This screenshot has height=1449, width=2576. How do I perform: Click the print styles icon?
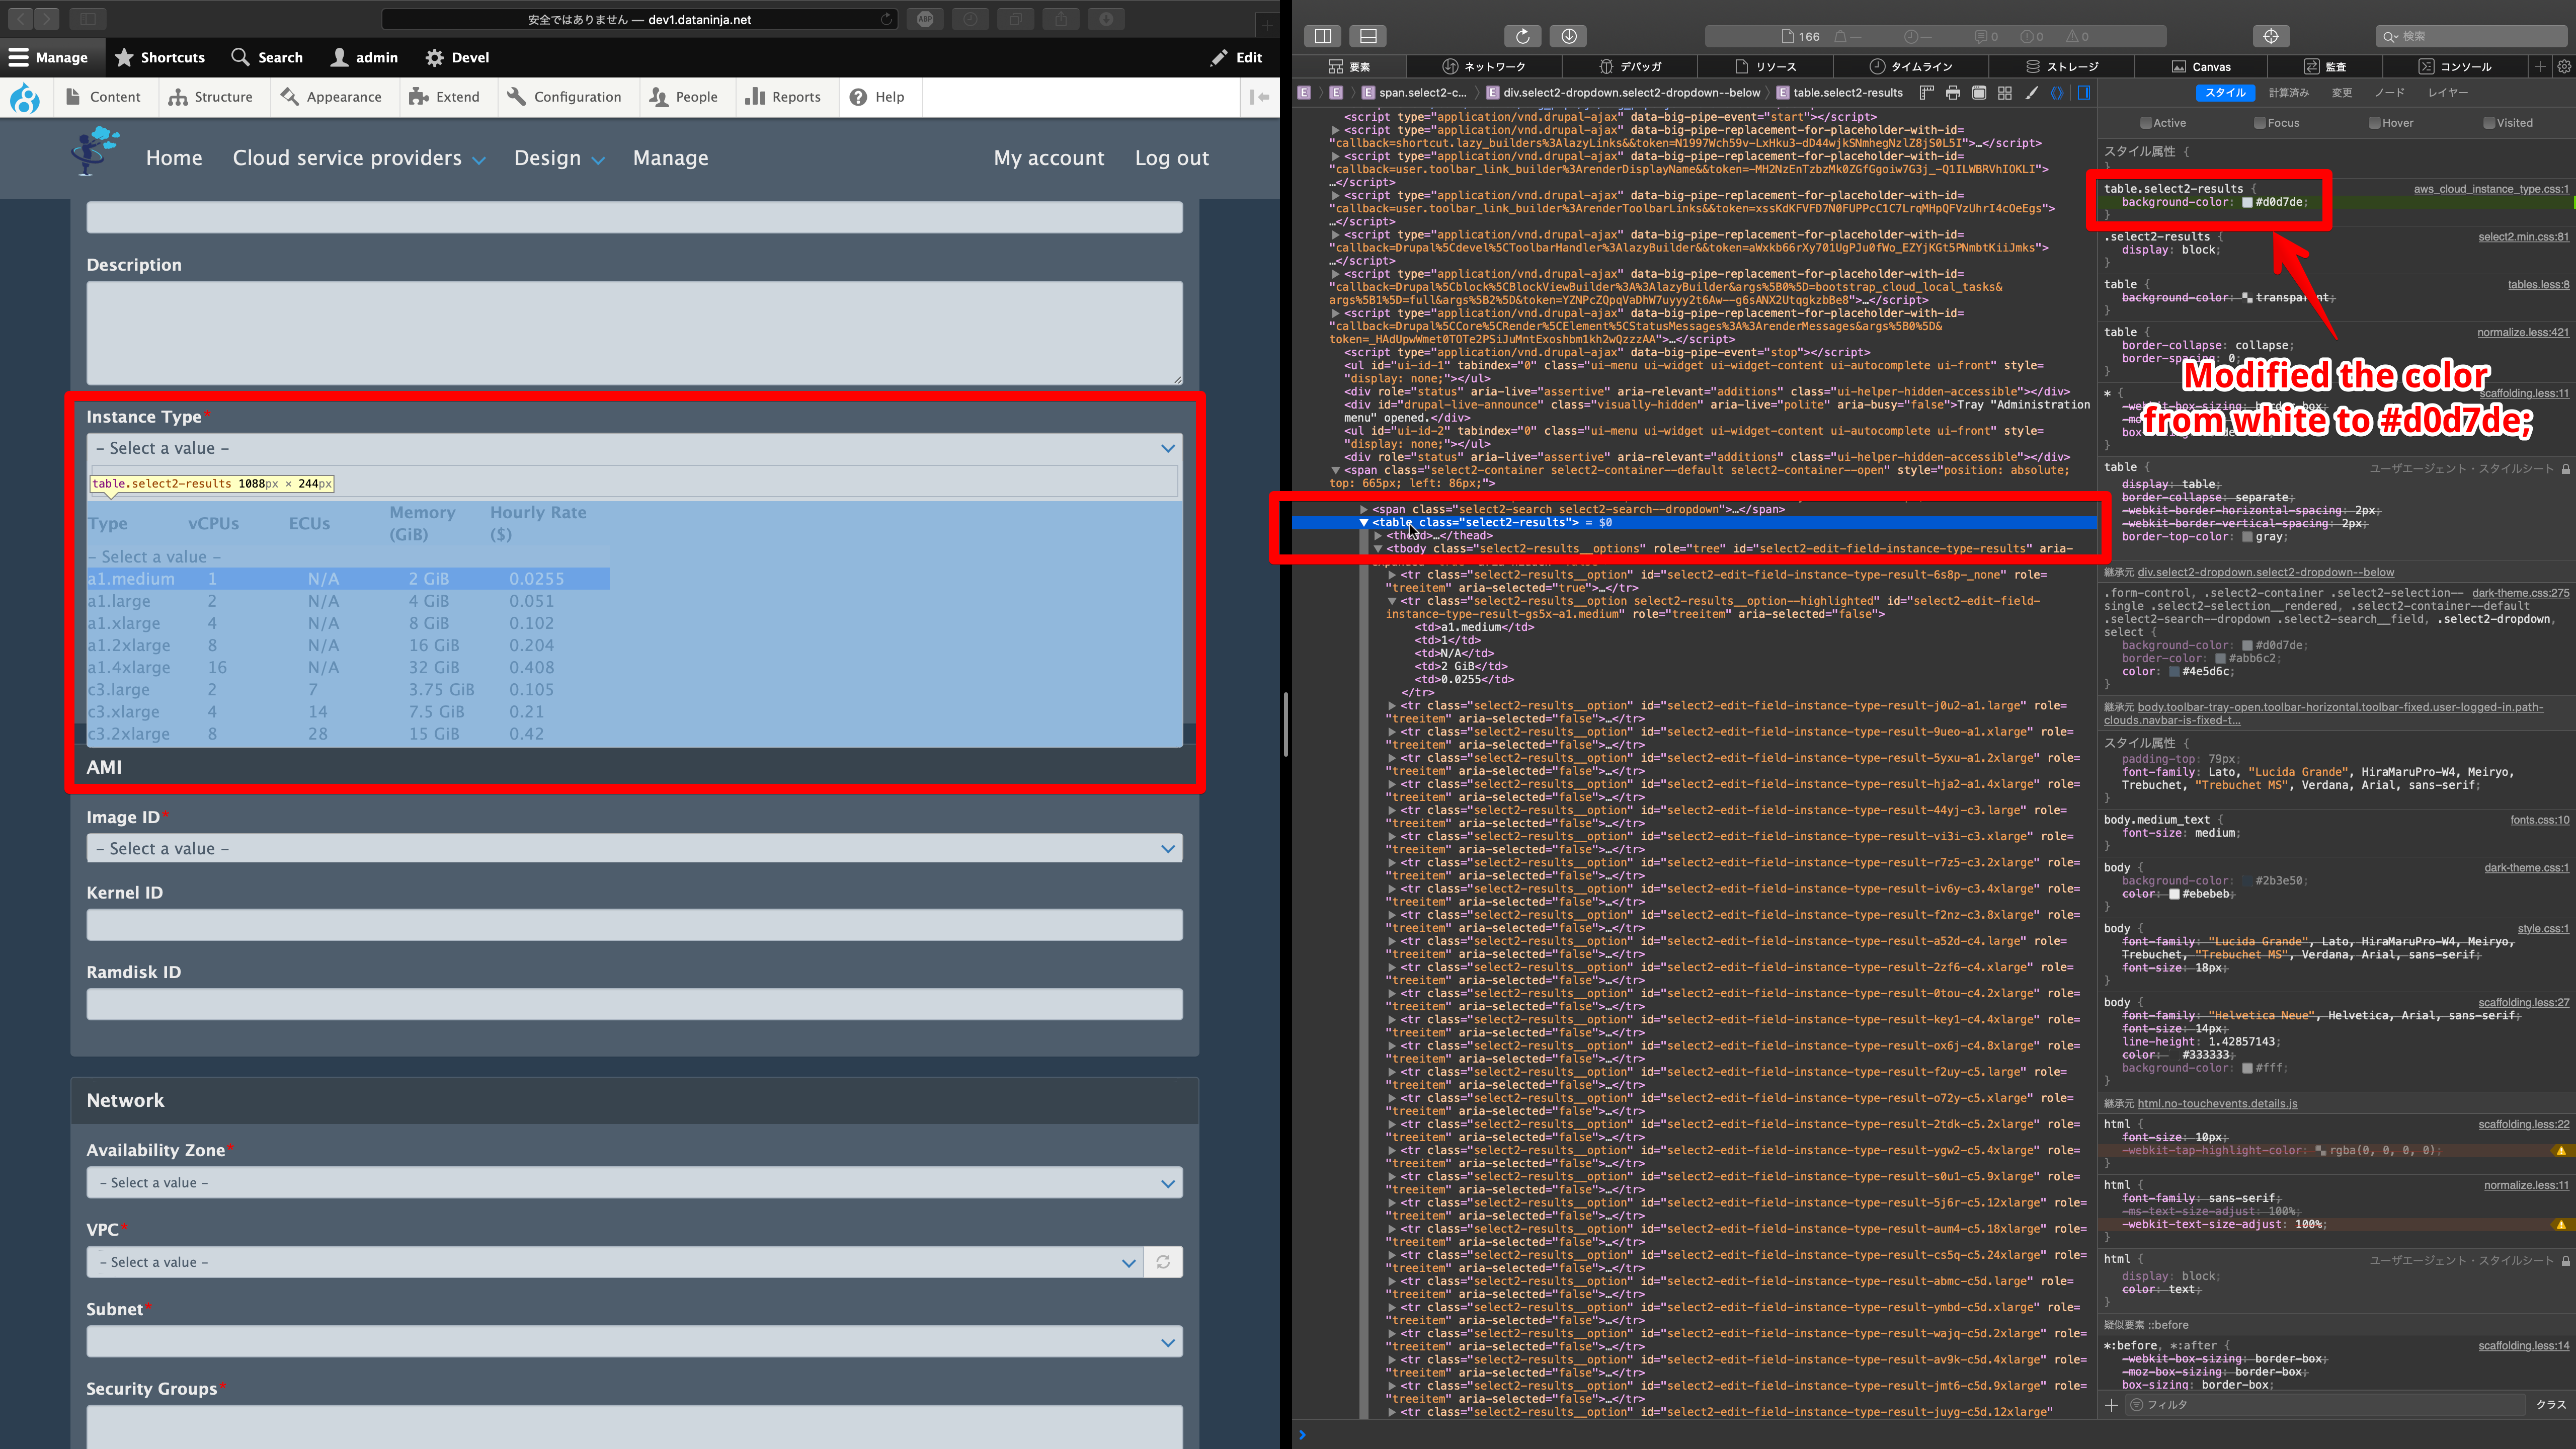coord(1953,93)
